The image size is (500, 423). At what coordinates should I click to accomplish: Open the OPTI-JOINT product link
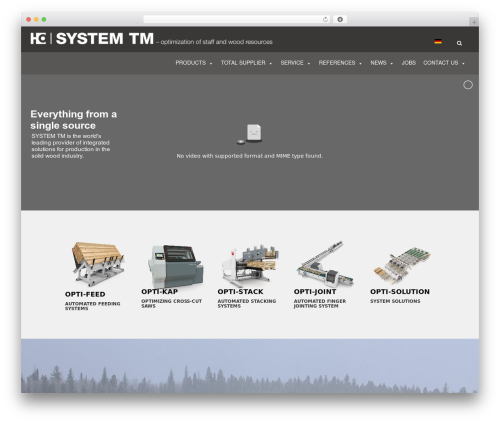(315, 292)
